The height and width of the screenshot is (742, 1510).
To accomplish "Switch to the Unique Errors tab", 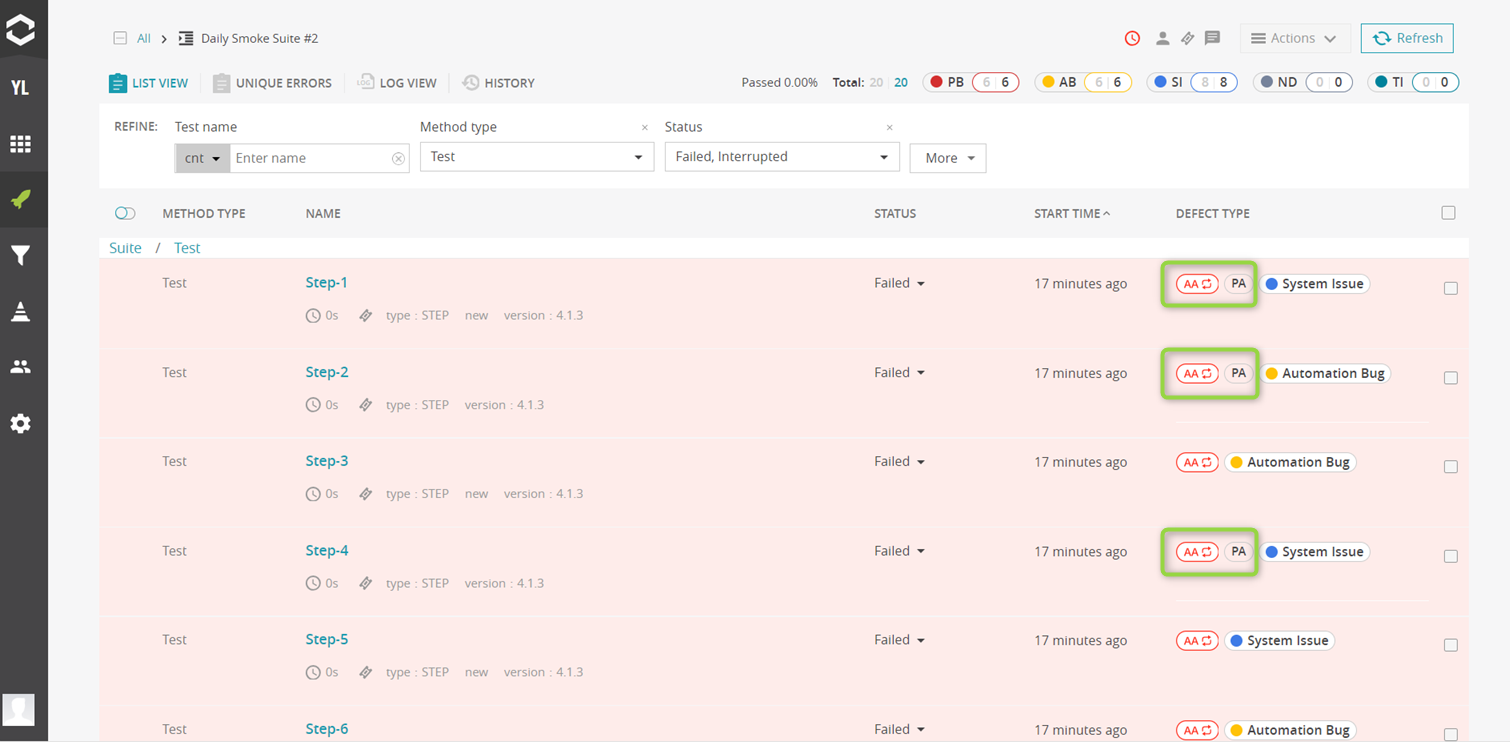I will [x=272, y=83].
